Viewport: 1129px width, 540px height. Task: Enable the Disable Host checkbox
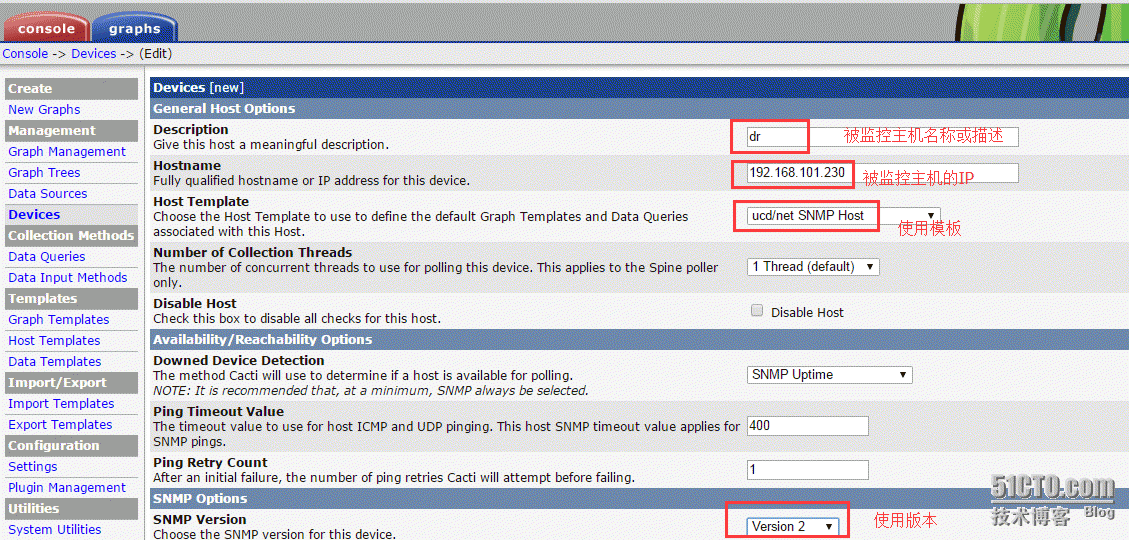coord(757,311)
